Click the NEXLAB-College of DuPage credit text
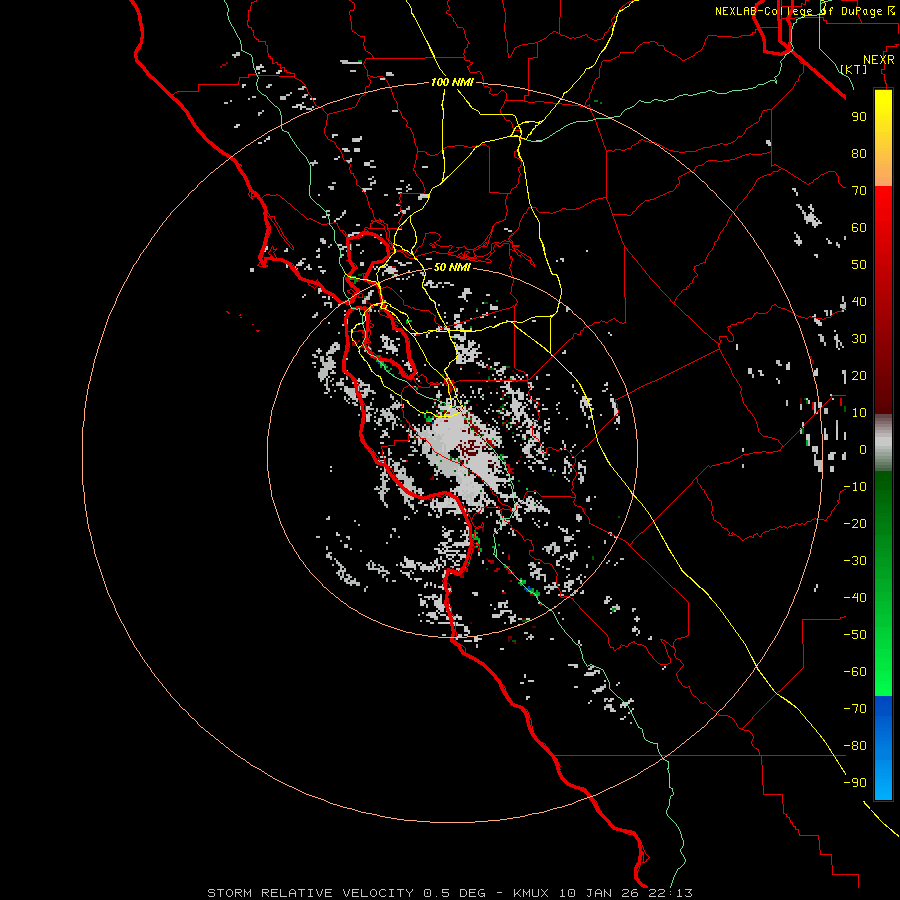Viewport: 900px width, 900px height. (x=804, y=11)
